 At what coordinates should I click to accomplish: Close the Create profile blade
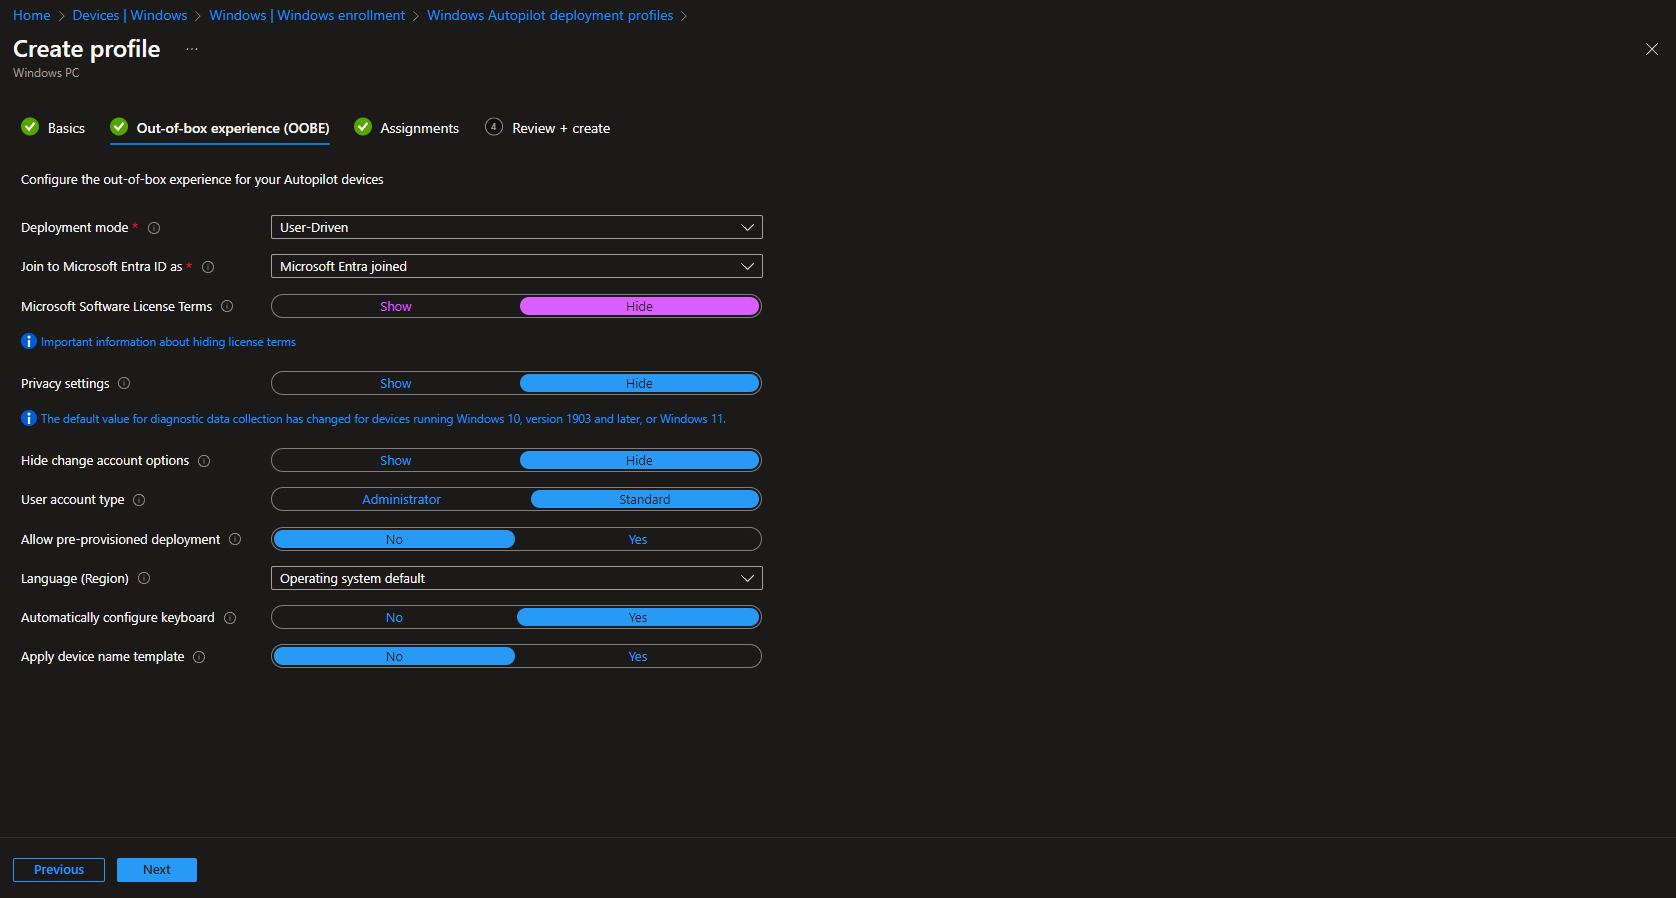click(1652, 49)
